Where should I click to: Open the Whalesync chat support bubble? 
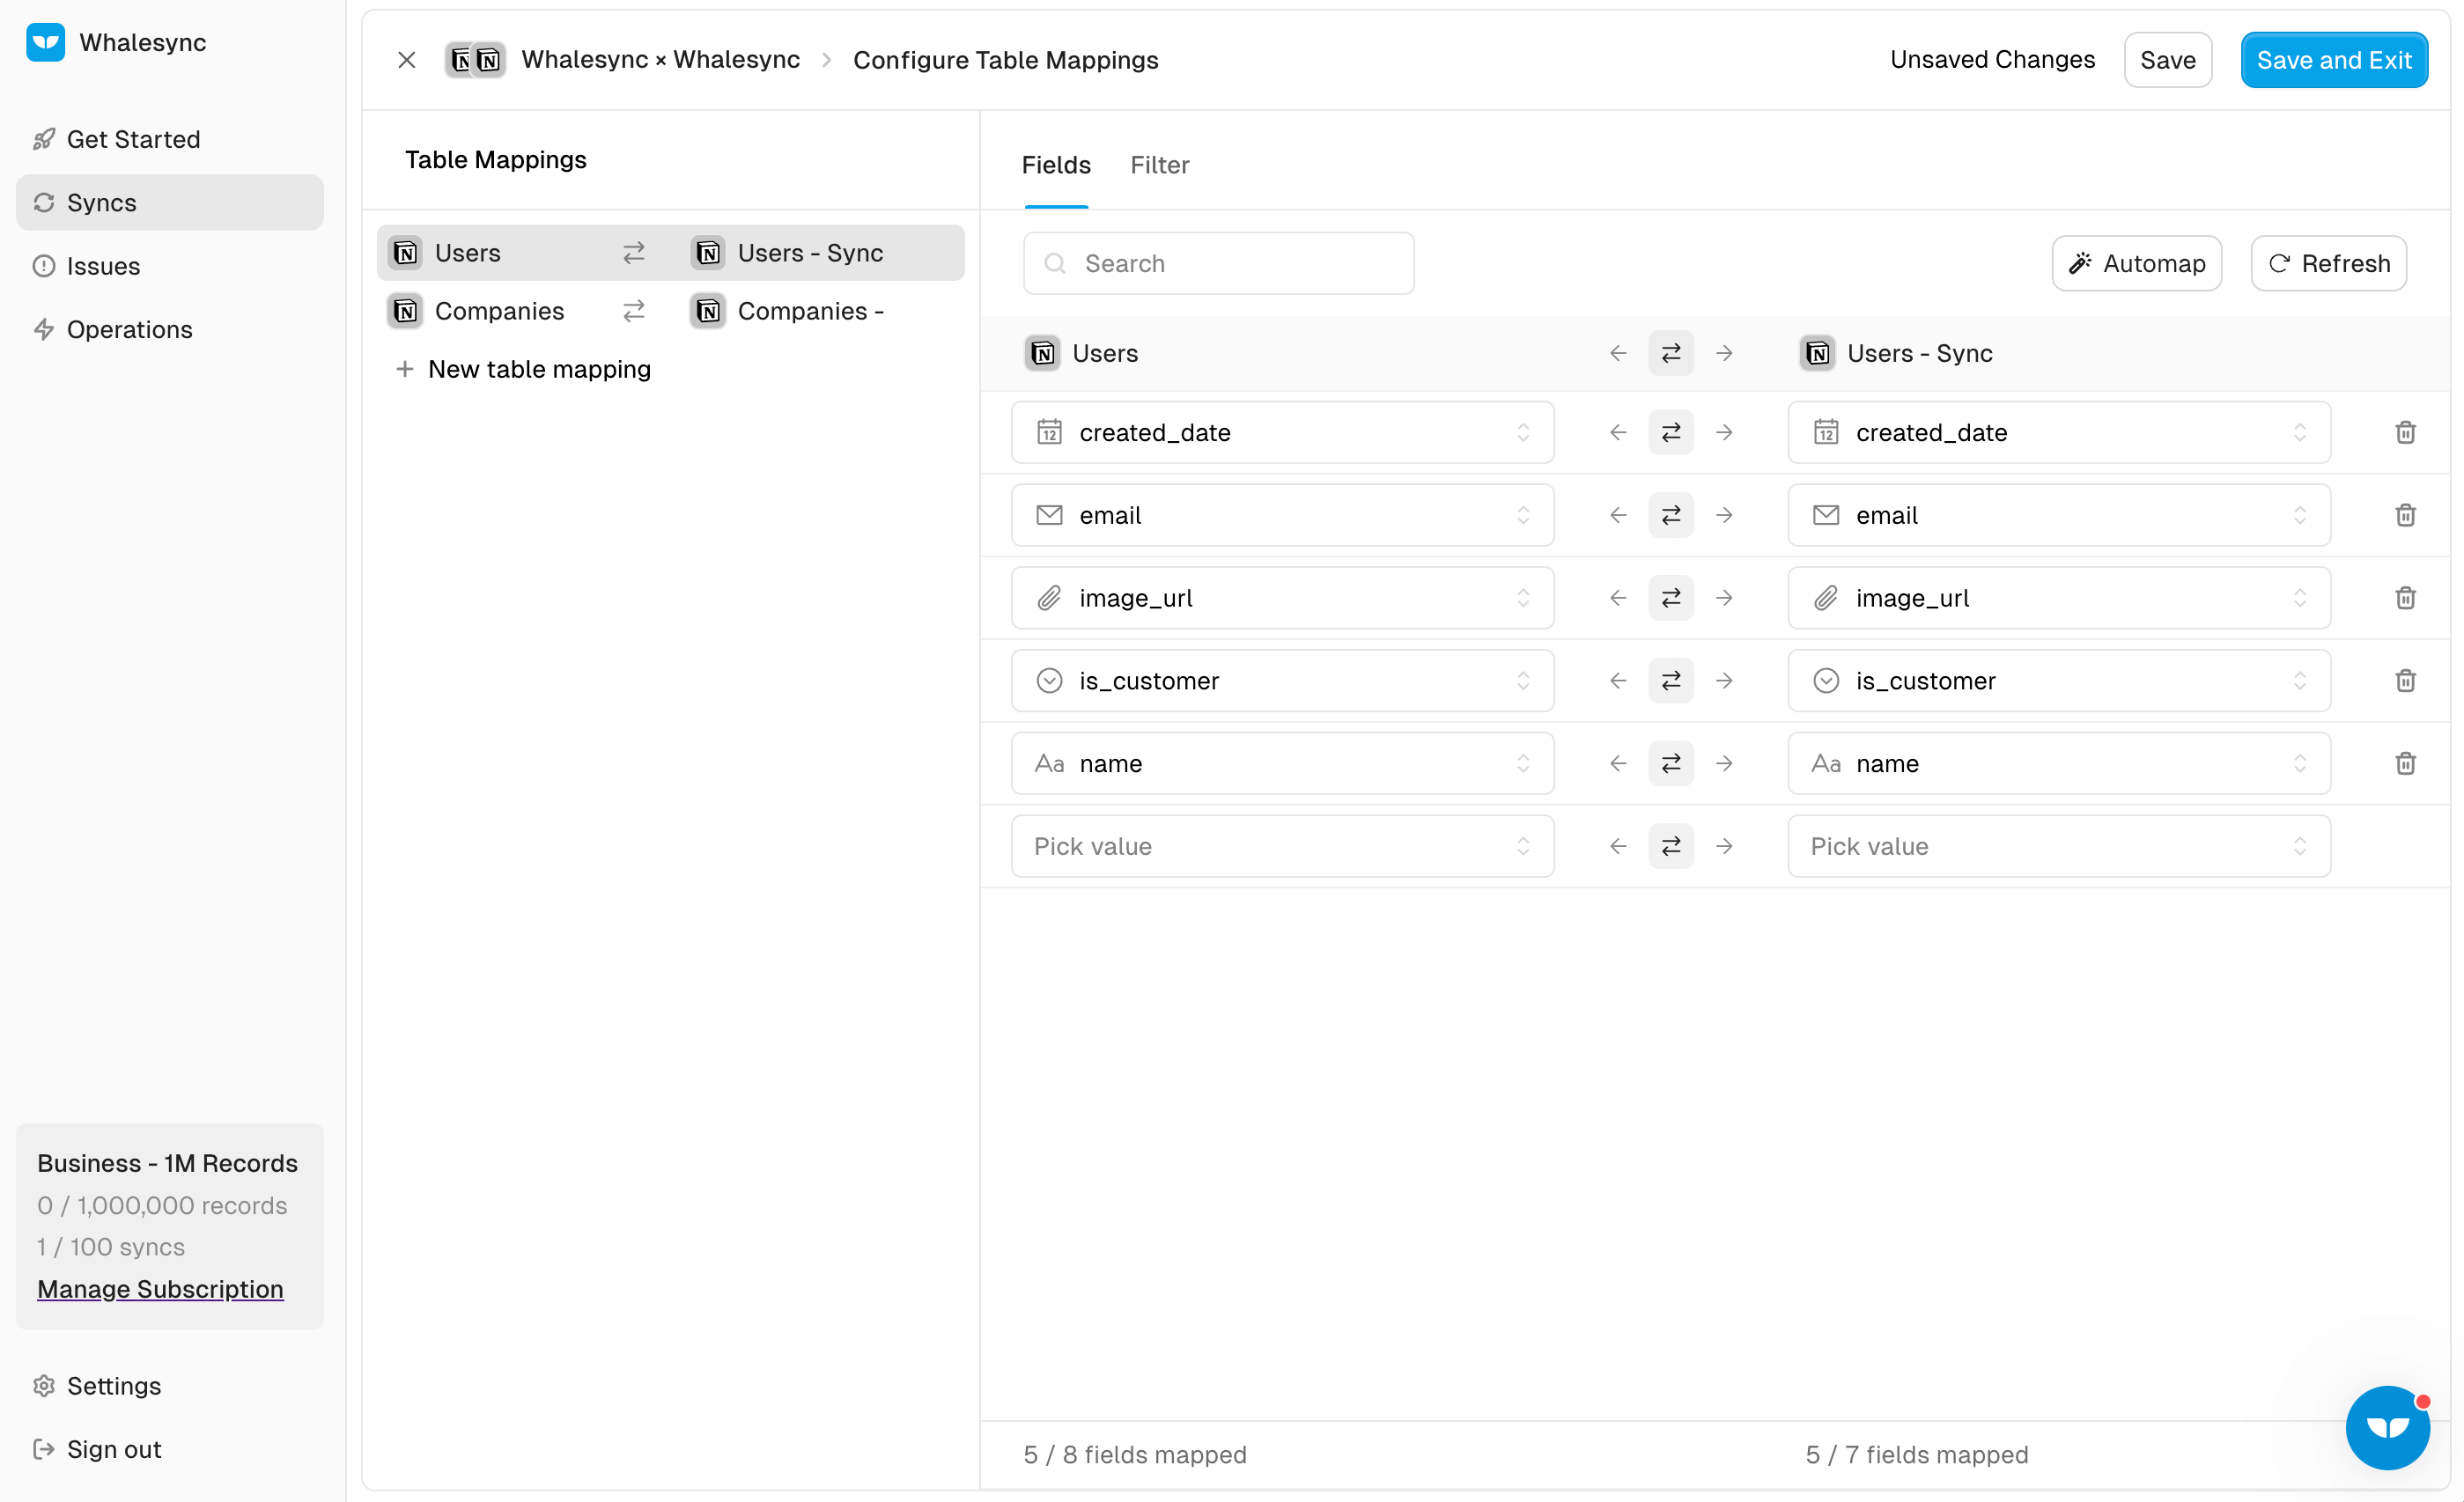[x=2387, y=1427]
